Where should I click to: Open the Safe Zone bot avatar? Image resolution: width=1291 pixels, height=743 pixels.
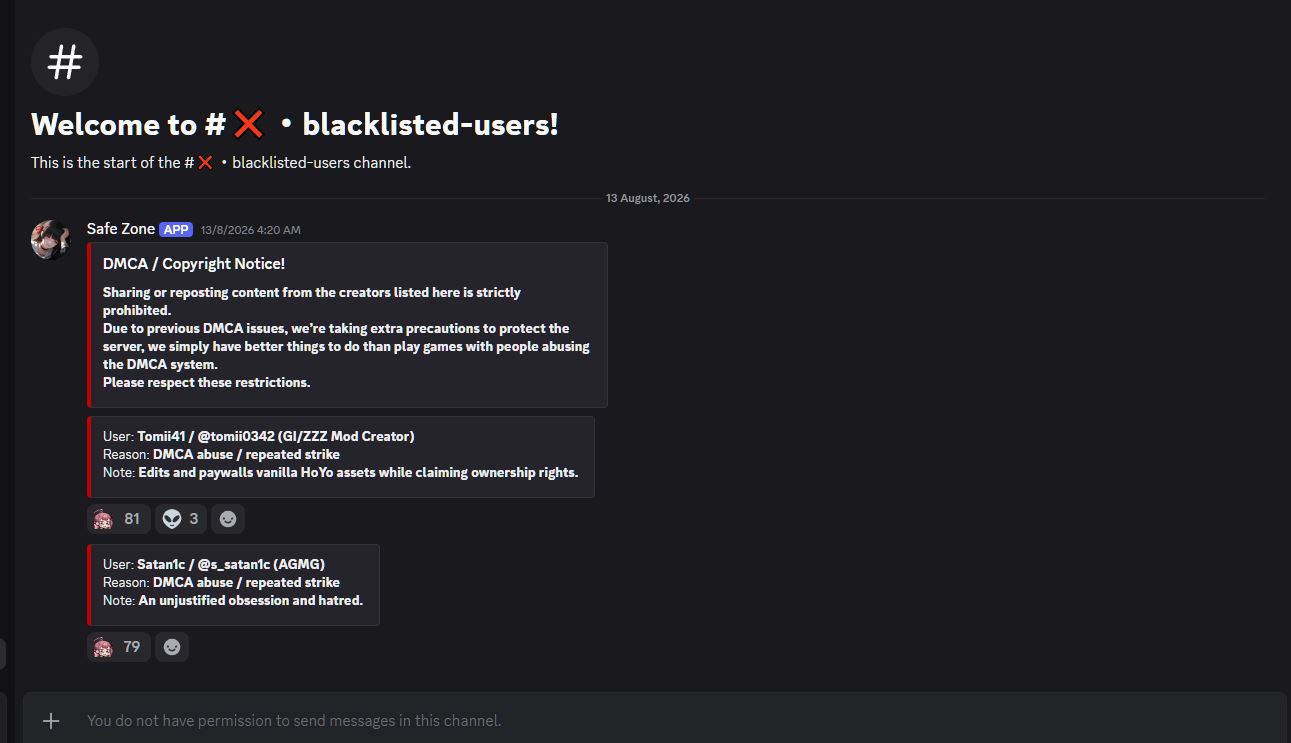click(51, 240)
